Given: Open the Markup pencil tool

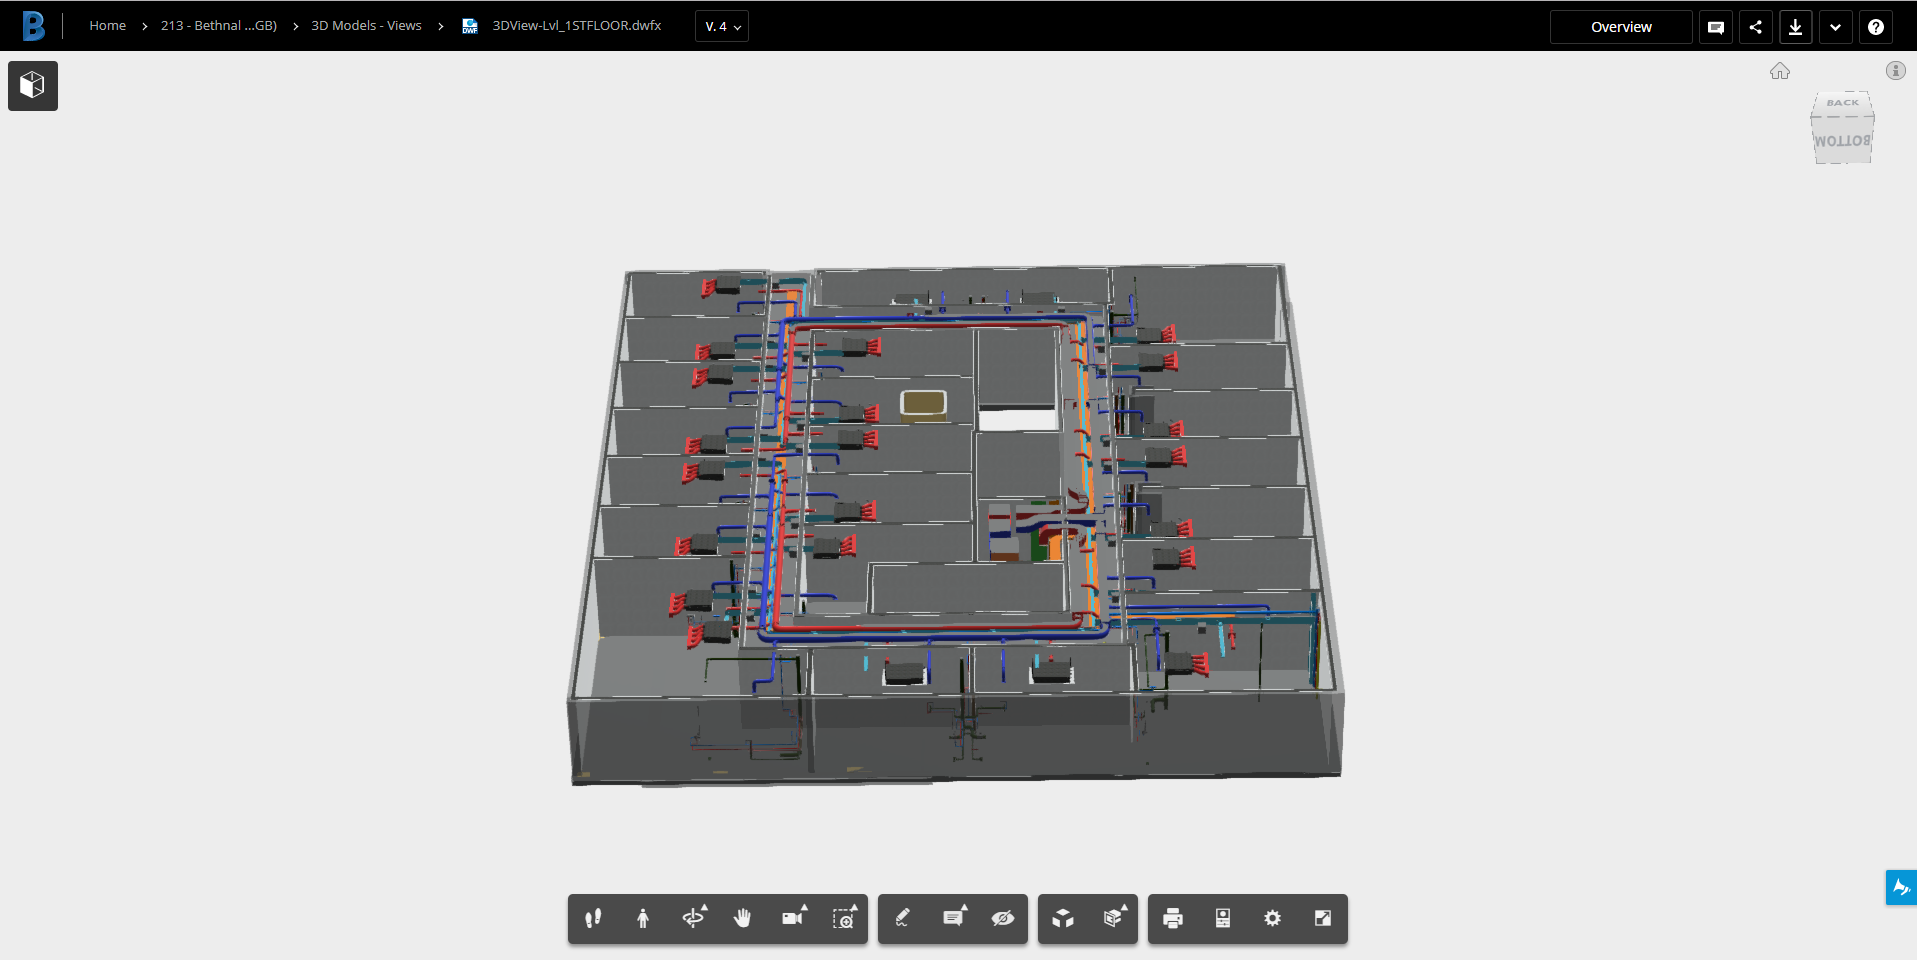Looking at the screenshot, I should pos(901,918).
